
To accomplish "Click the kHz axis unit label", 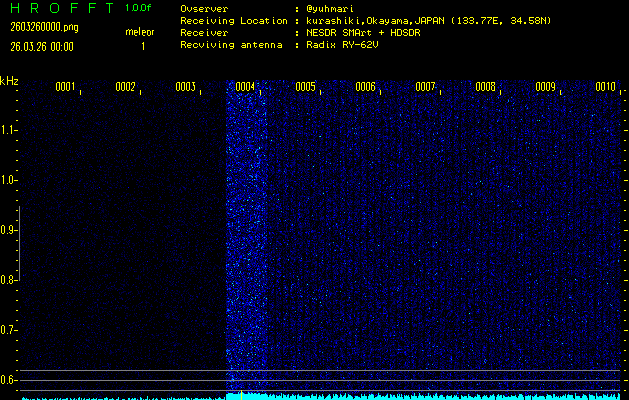I will tap(9, 81).
